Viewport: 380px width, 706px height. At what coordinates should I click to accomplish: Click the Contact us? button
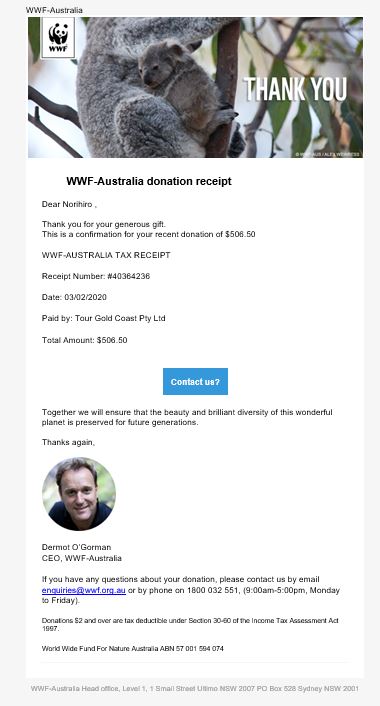point(195,381)
